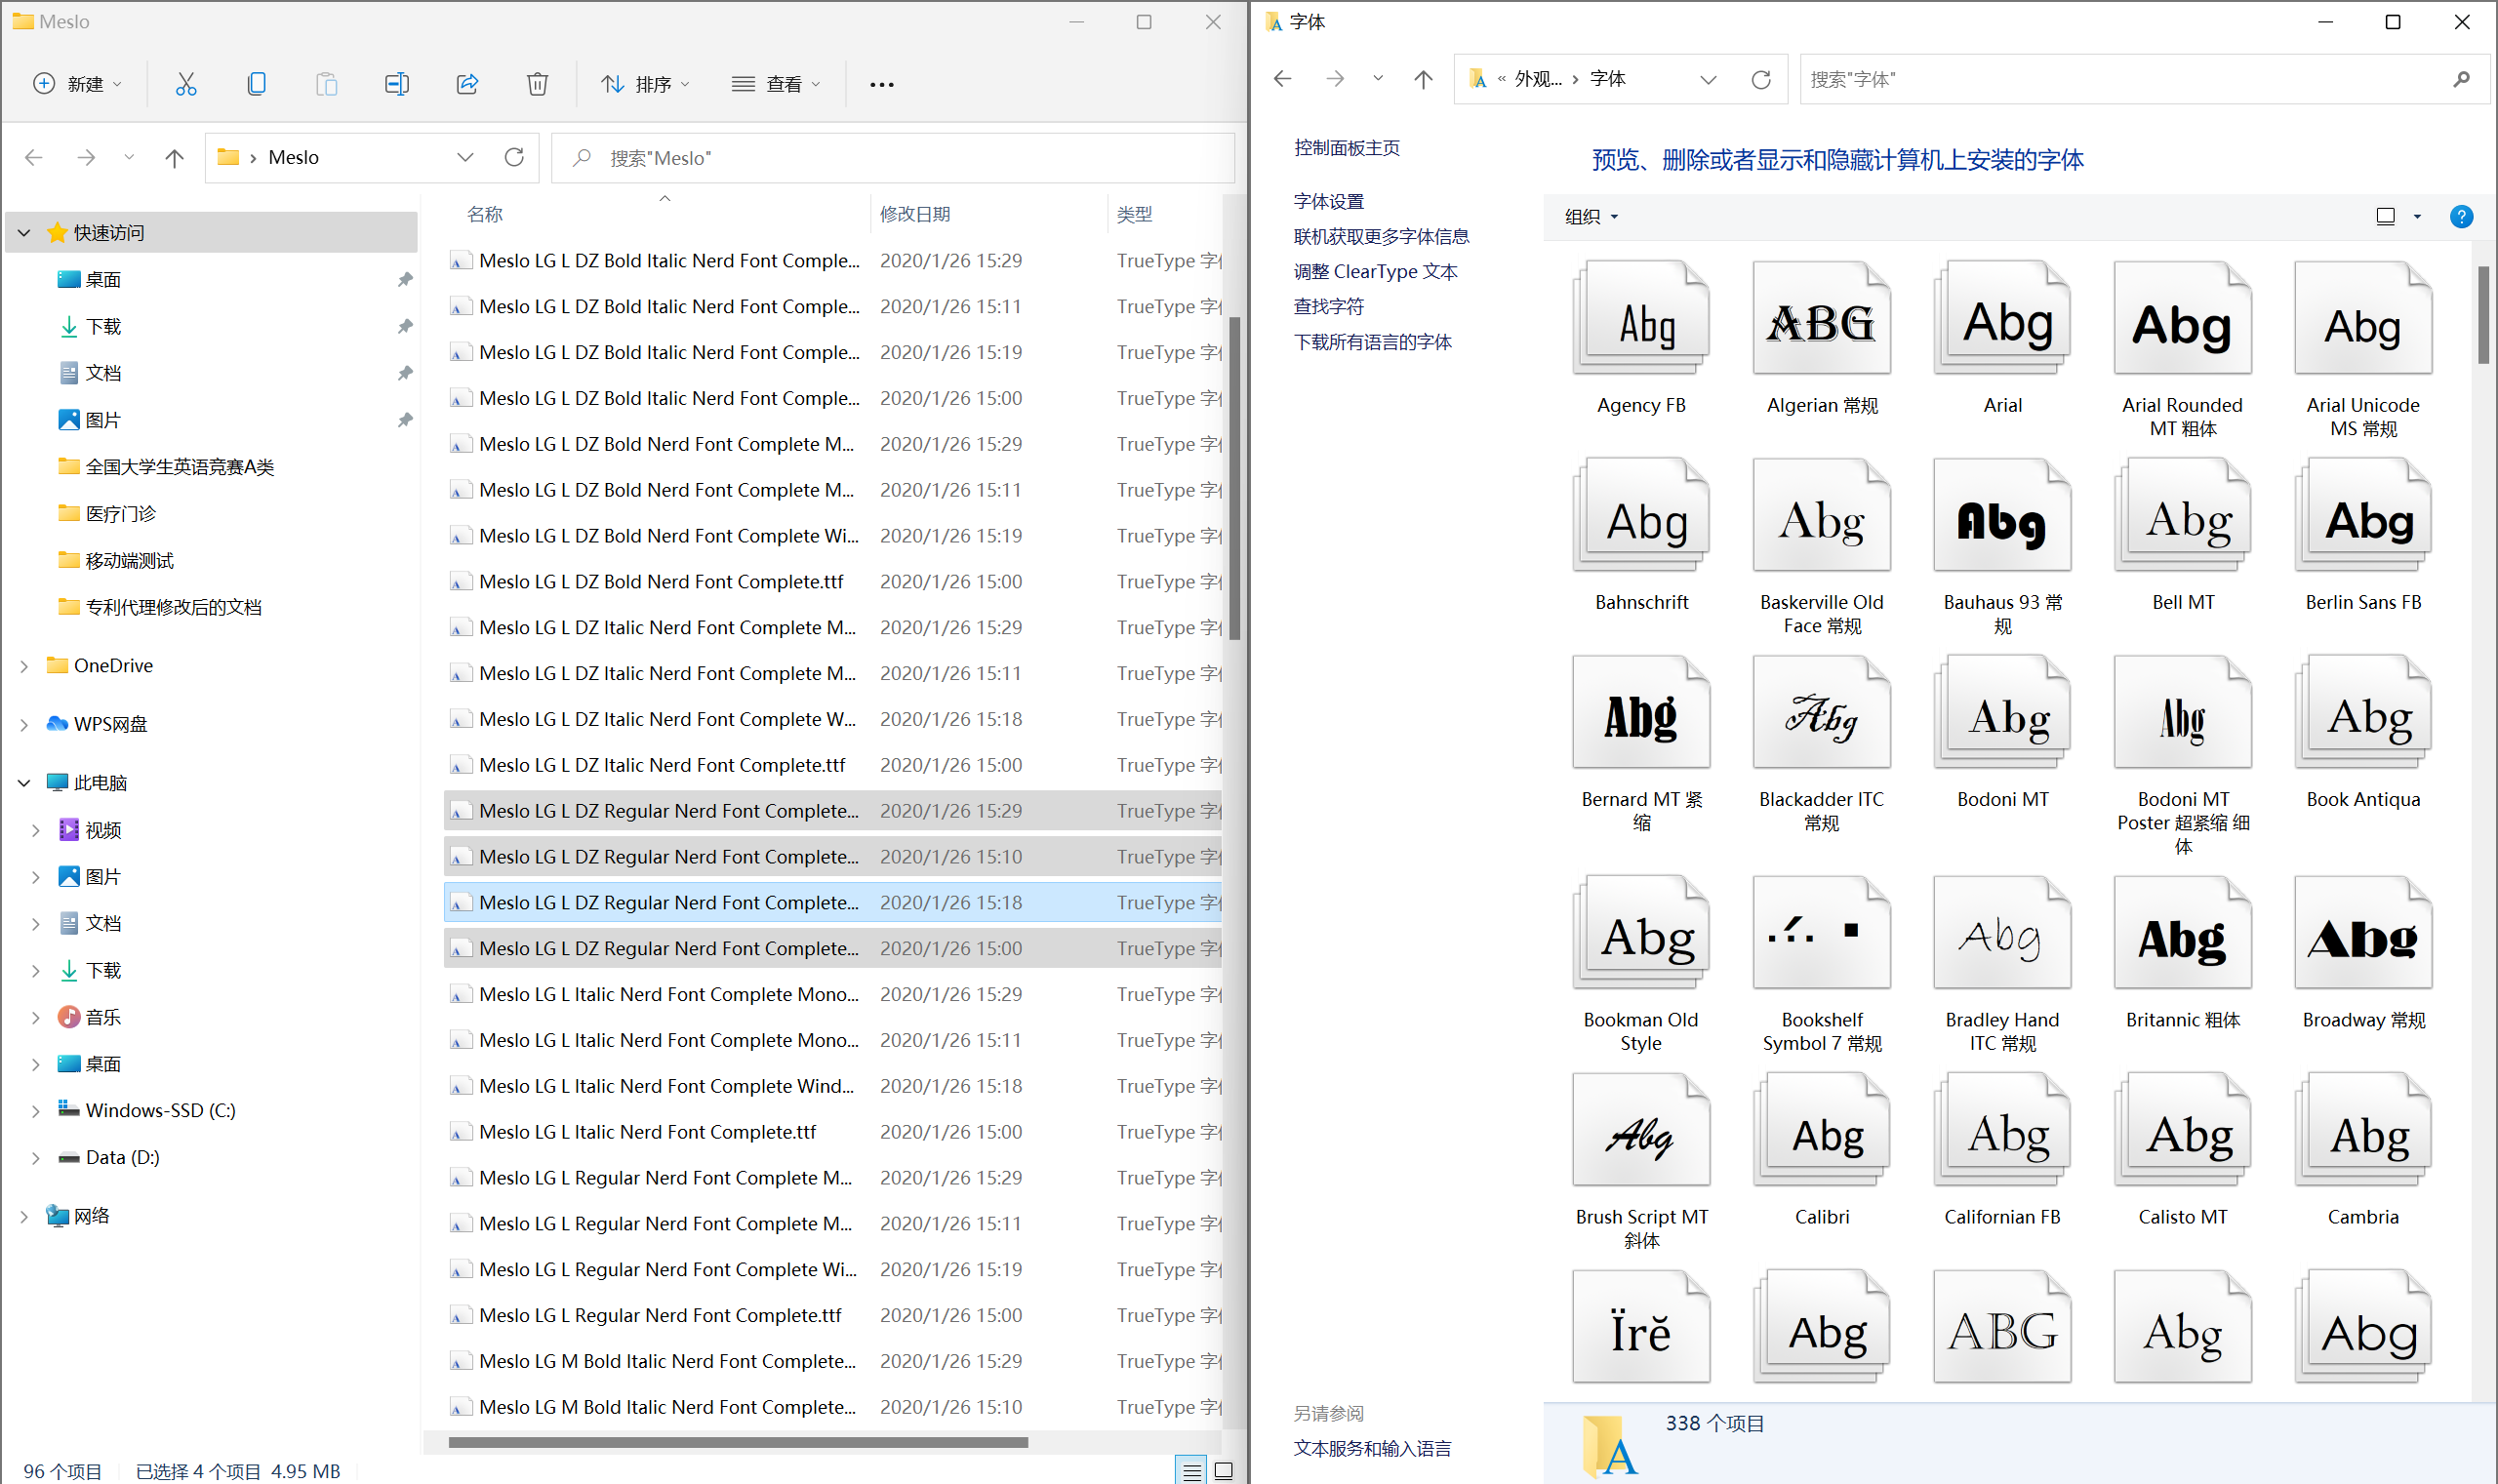Switch to details view in status bar
Screen dimensions: 2498x1484
(x=1190, y=1470)
